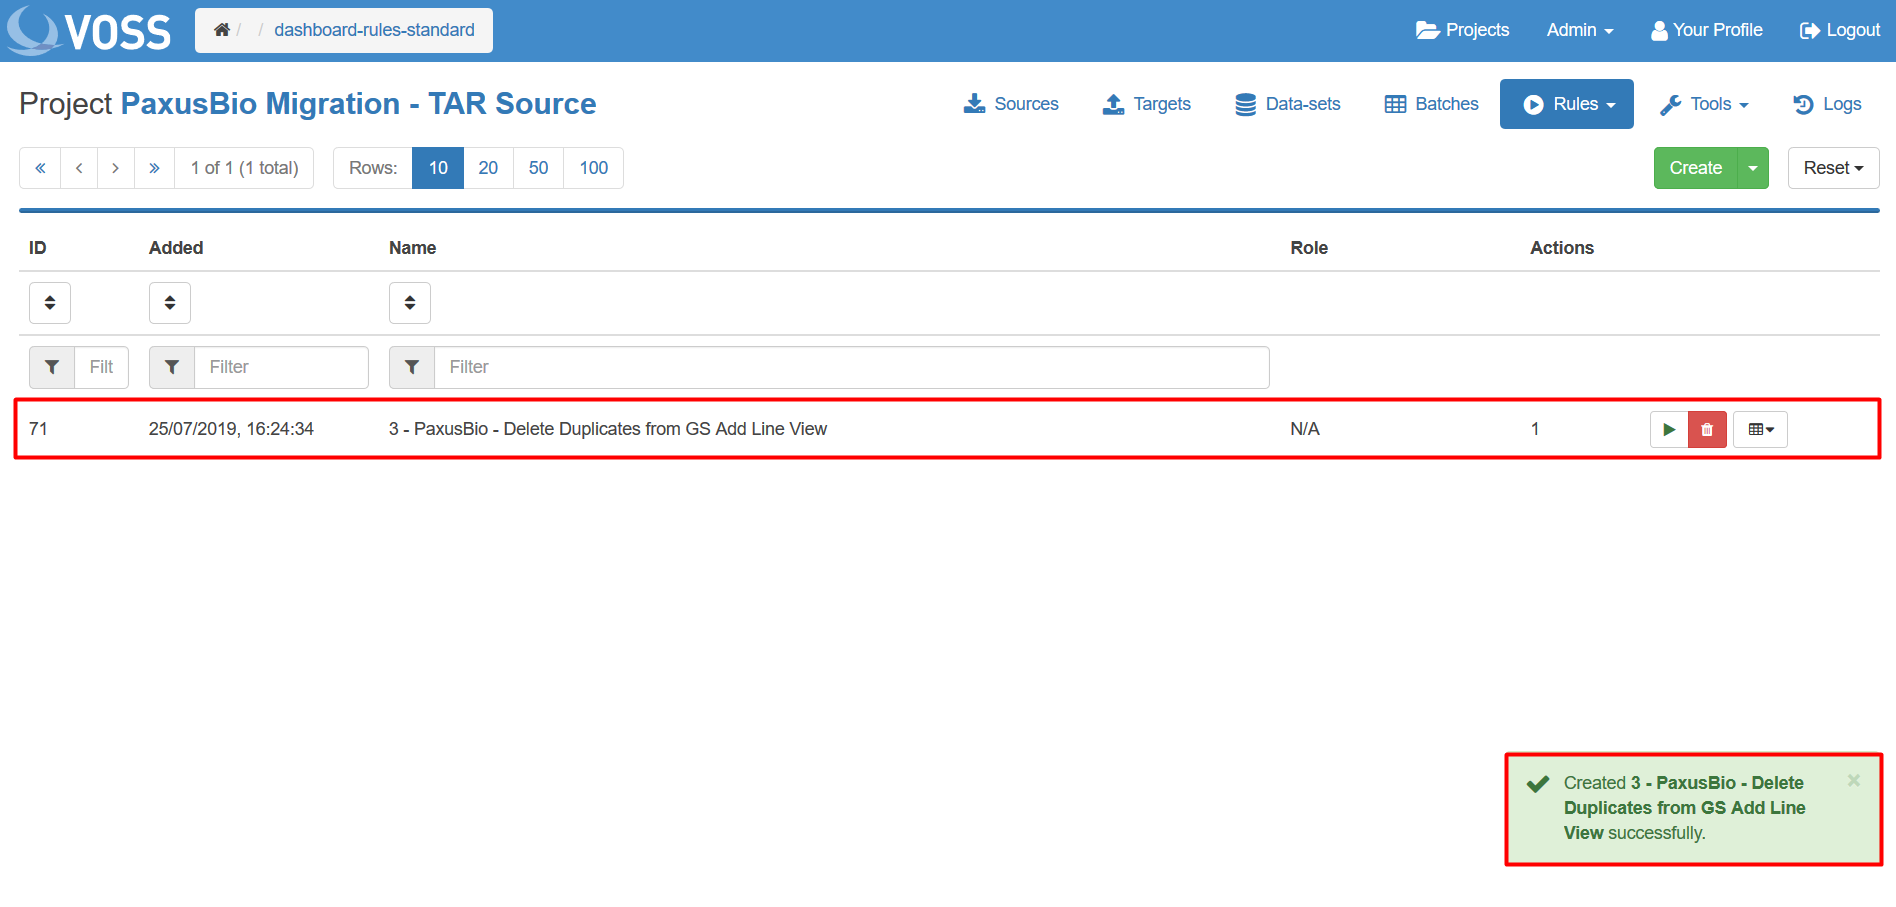Run rule 71 with the play icon
Image resolution: width=1896 pixels, height=907 pixels.
click(1668, 429)
